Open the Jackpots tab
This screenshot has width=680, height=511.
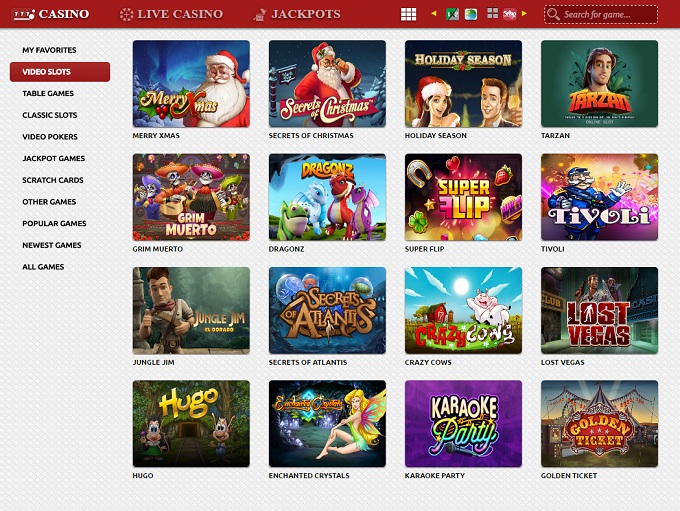297,14
